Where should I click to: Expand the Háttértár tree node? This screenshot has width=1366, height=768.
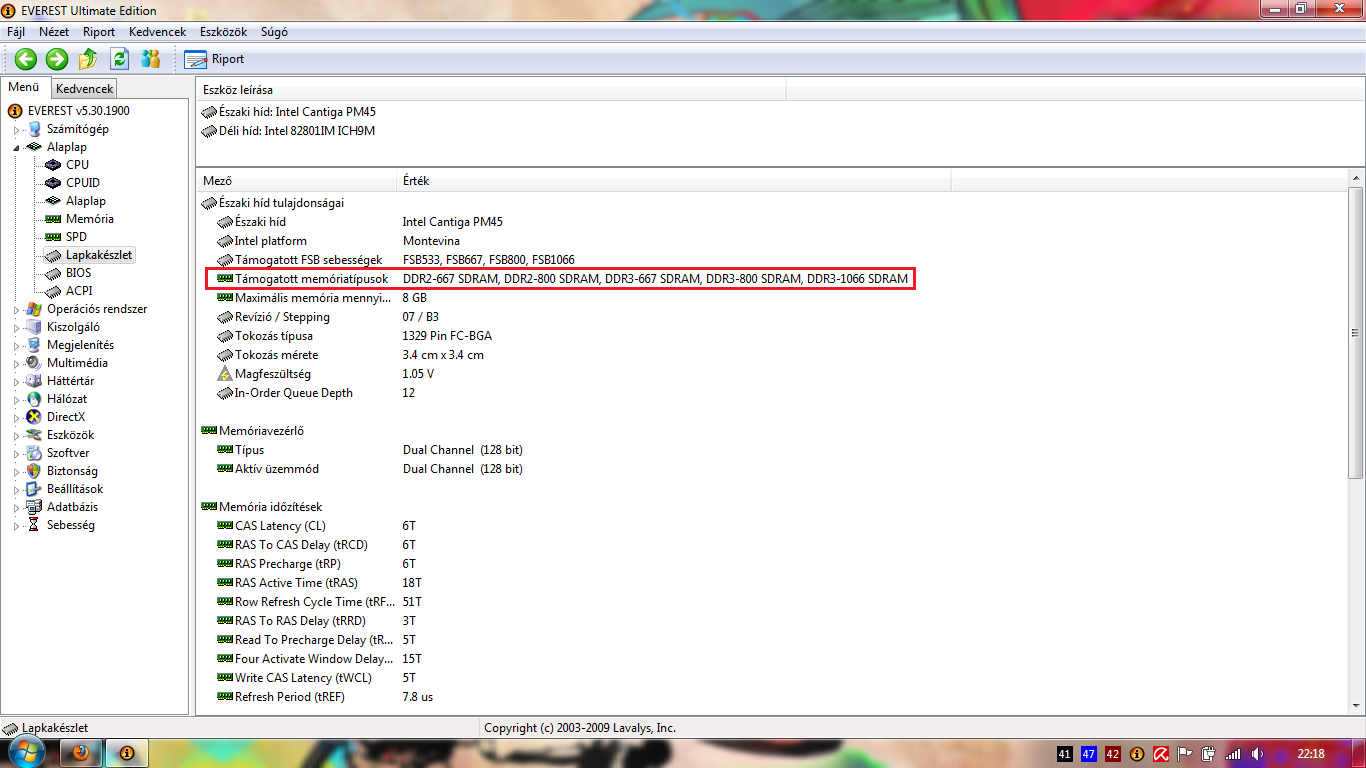(x=16, y=381)
